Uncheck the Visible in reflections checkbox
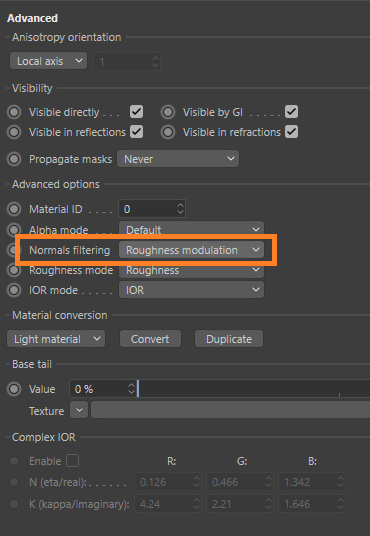The height and width of the screenshot is (536, 370). point(136,132)
